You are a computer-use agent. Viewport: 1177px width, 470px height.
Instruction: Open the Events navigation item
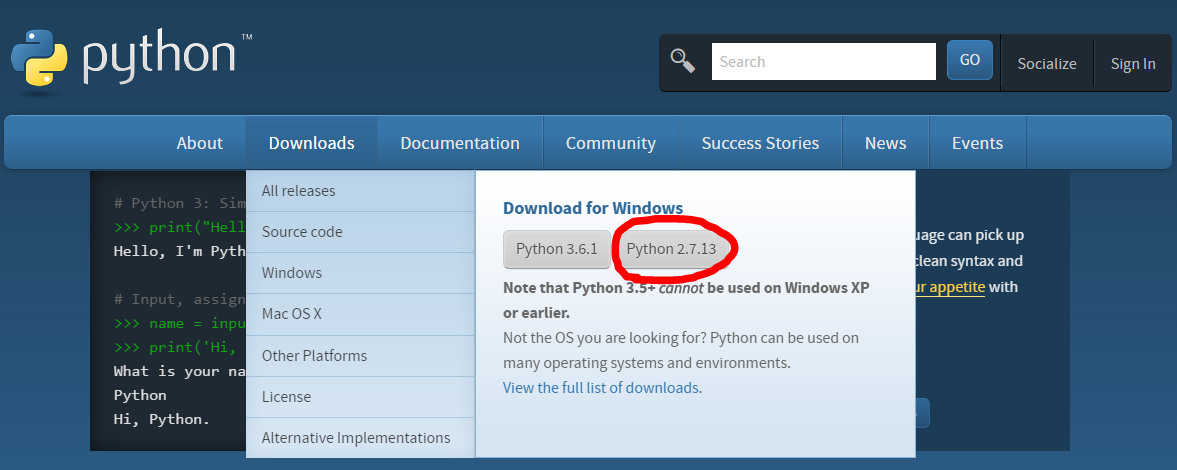tap(976, 143)
